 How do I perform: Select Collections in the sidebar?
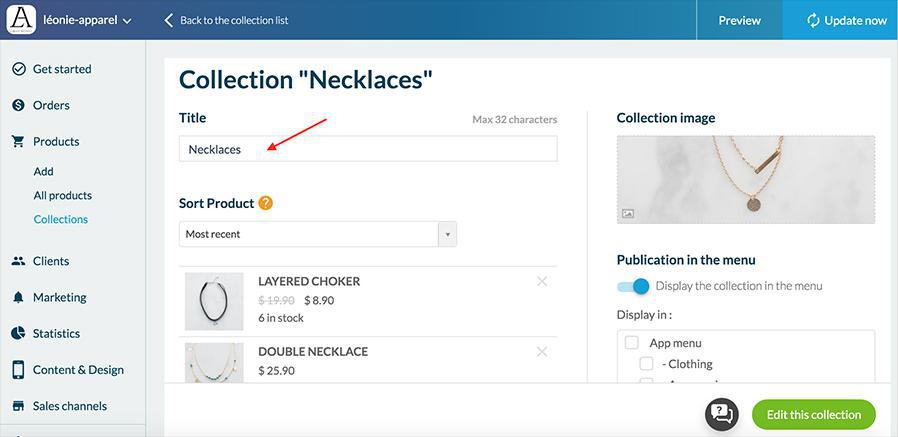tap(61, 219)
